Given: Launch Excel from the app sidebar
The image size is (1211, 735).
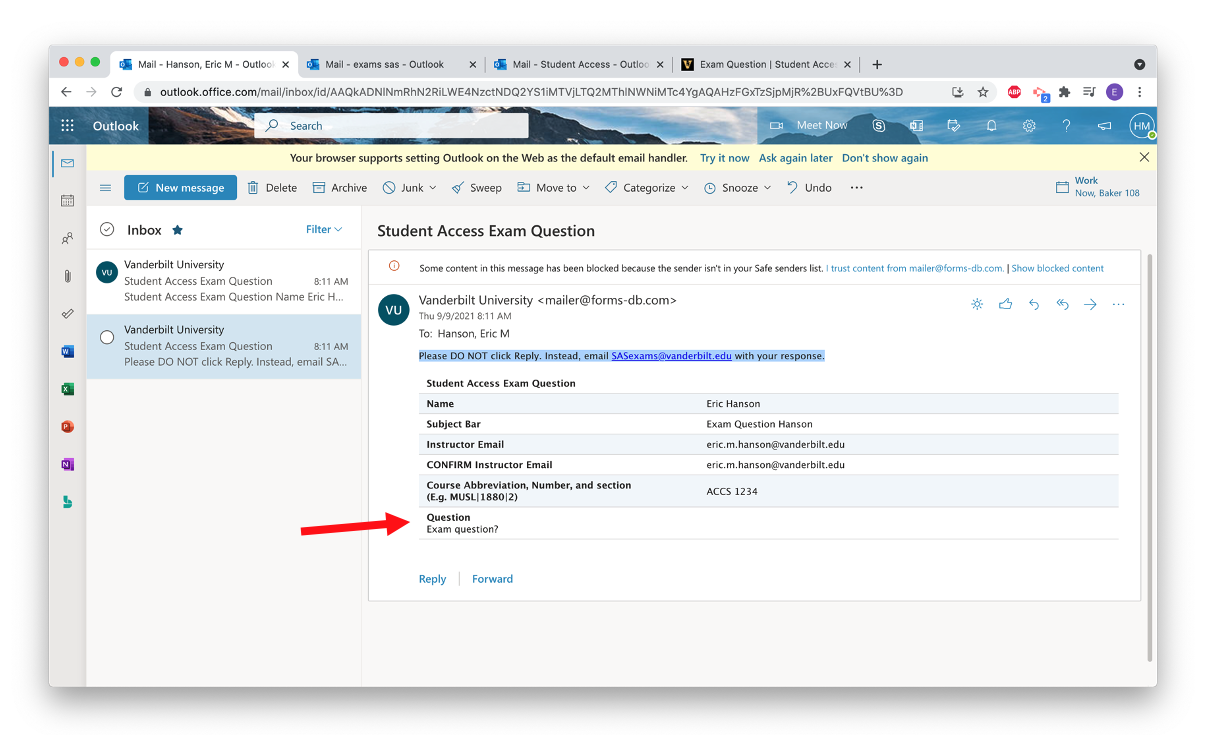Looking at the screenshot, I should (x=67, y=388).
